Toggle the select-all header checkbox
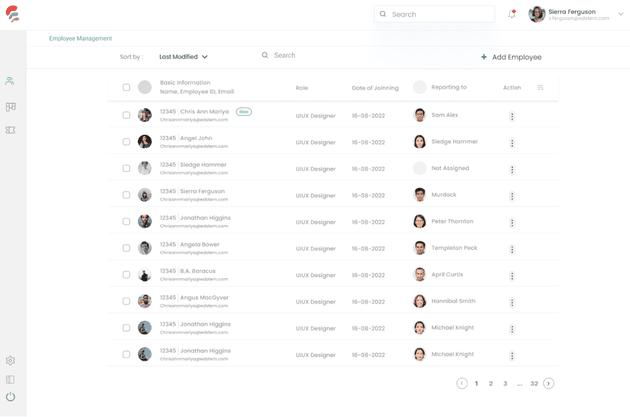 pos(126,88)
